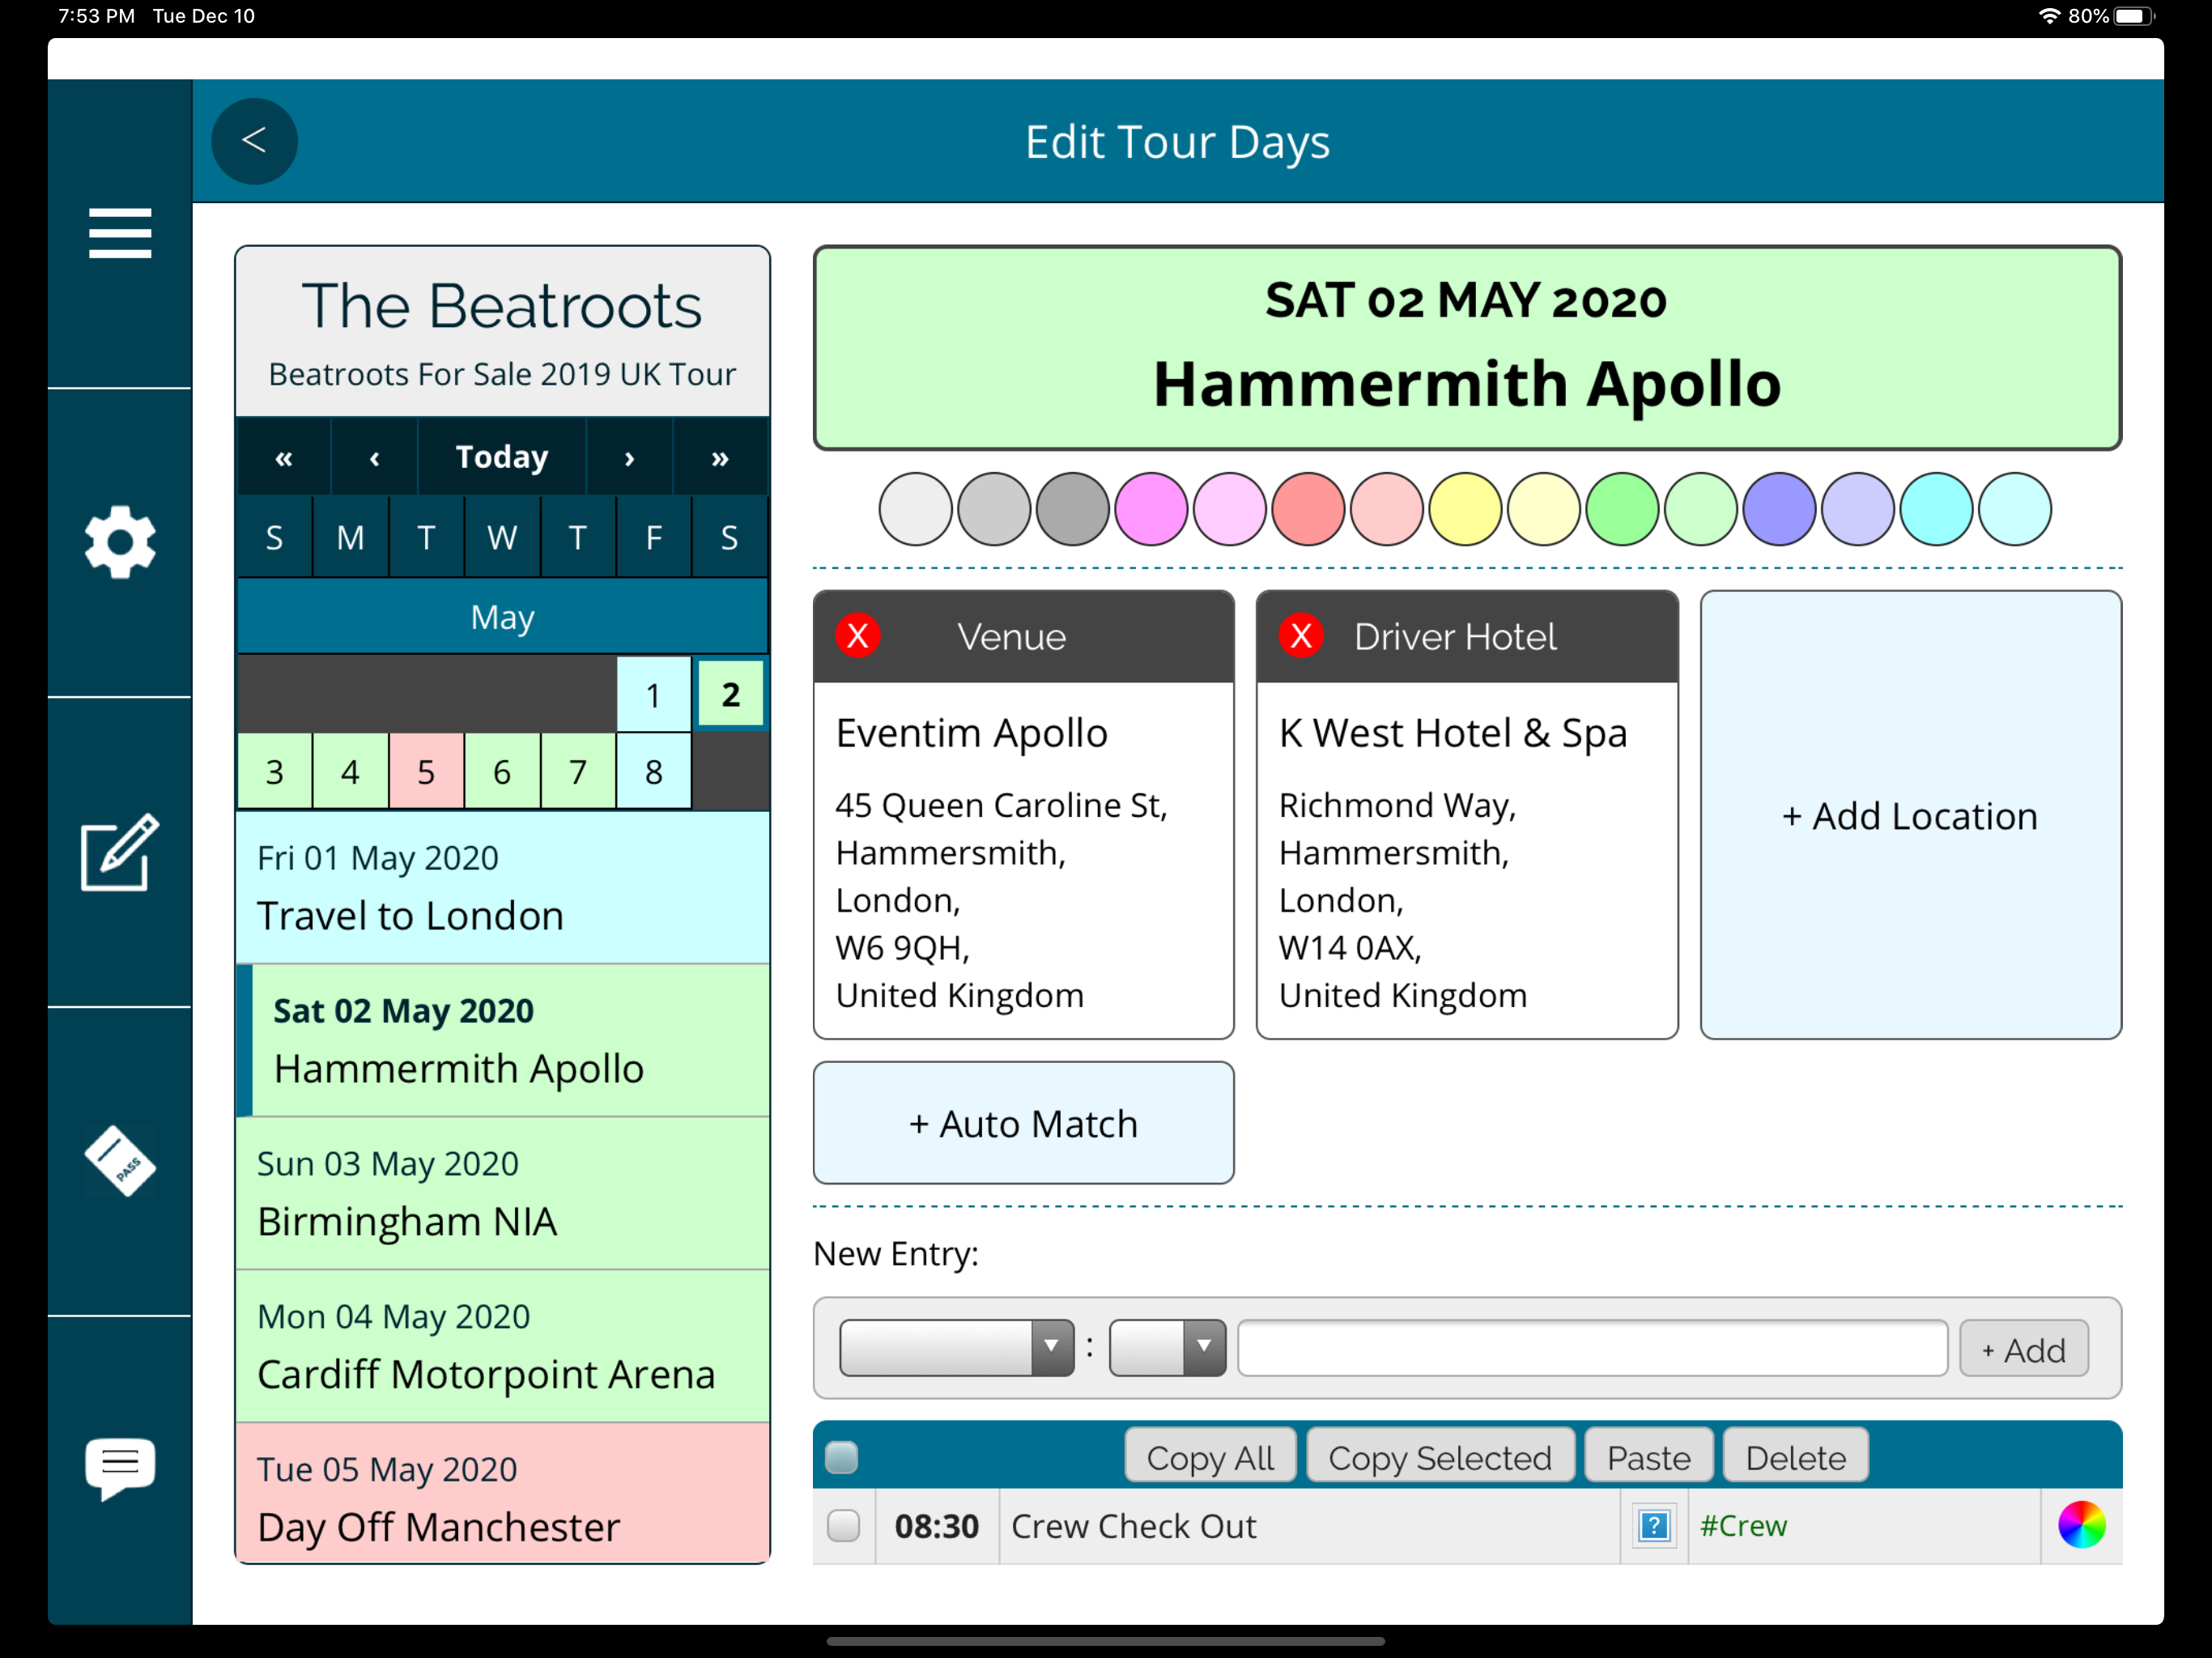Open Mon 04 May Cardiff Motorpoint Arena
Screen dimensions: 2212x1658
[x=502, y=1346]
